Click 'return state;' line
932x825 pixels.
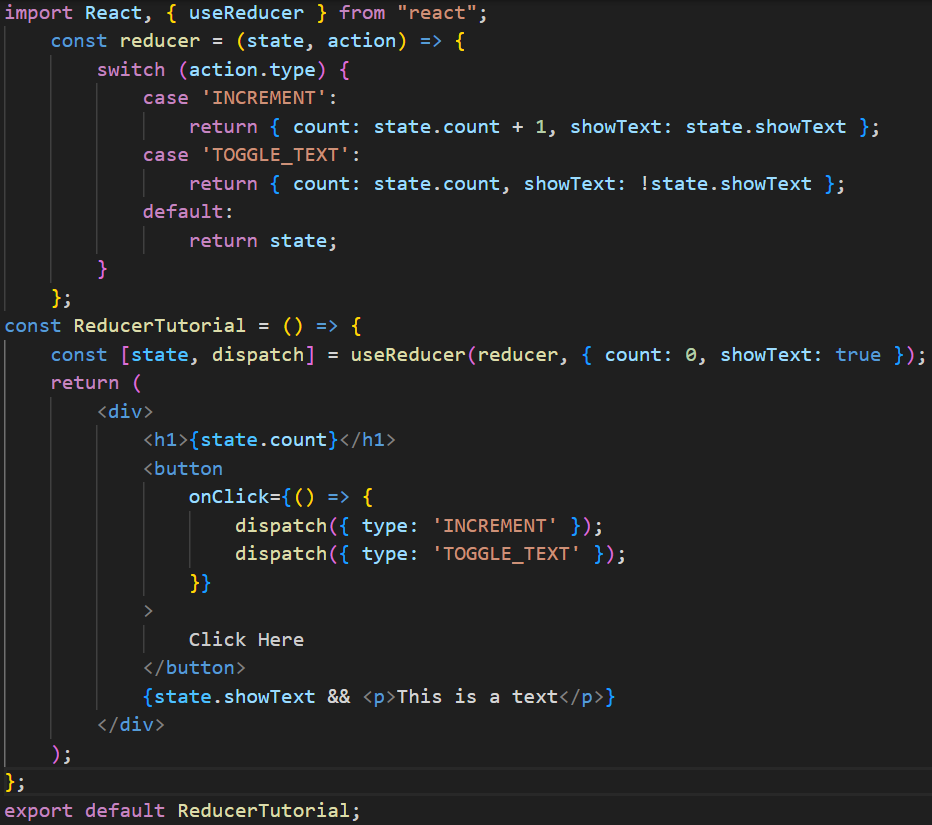tap(263, 241)
